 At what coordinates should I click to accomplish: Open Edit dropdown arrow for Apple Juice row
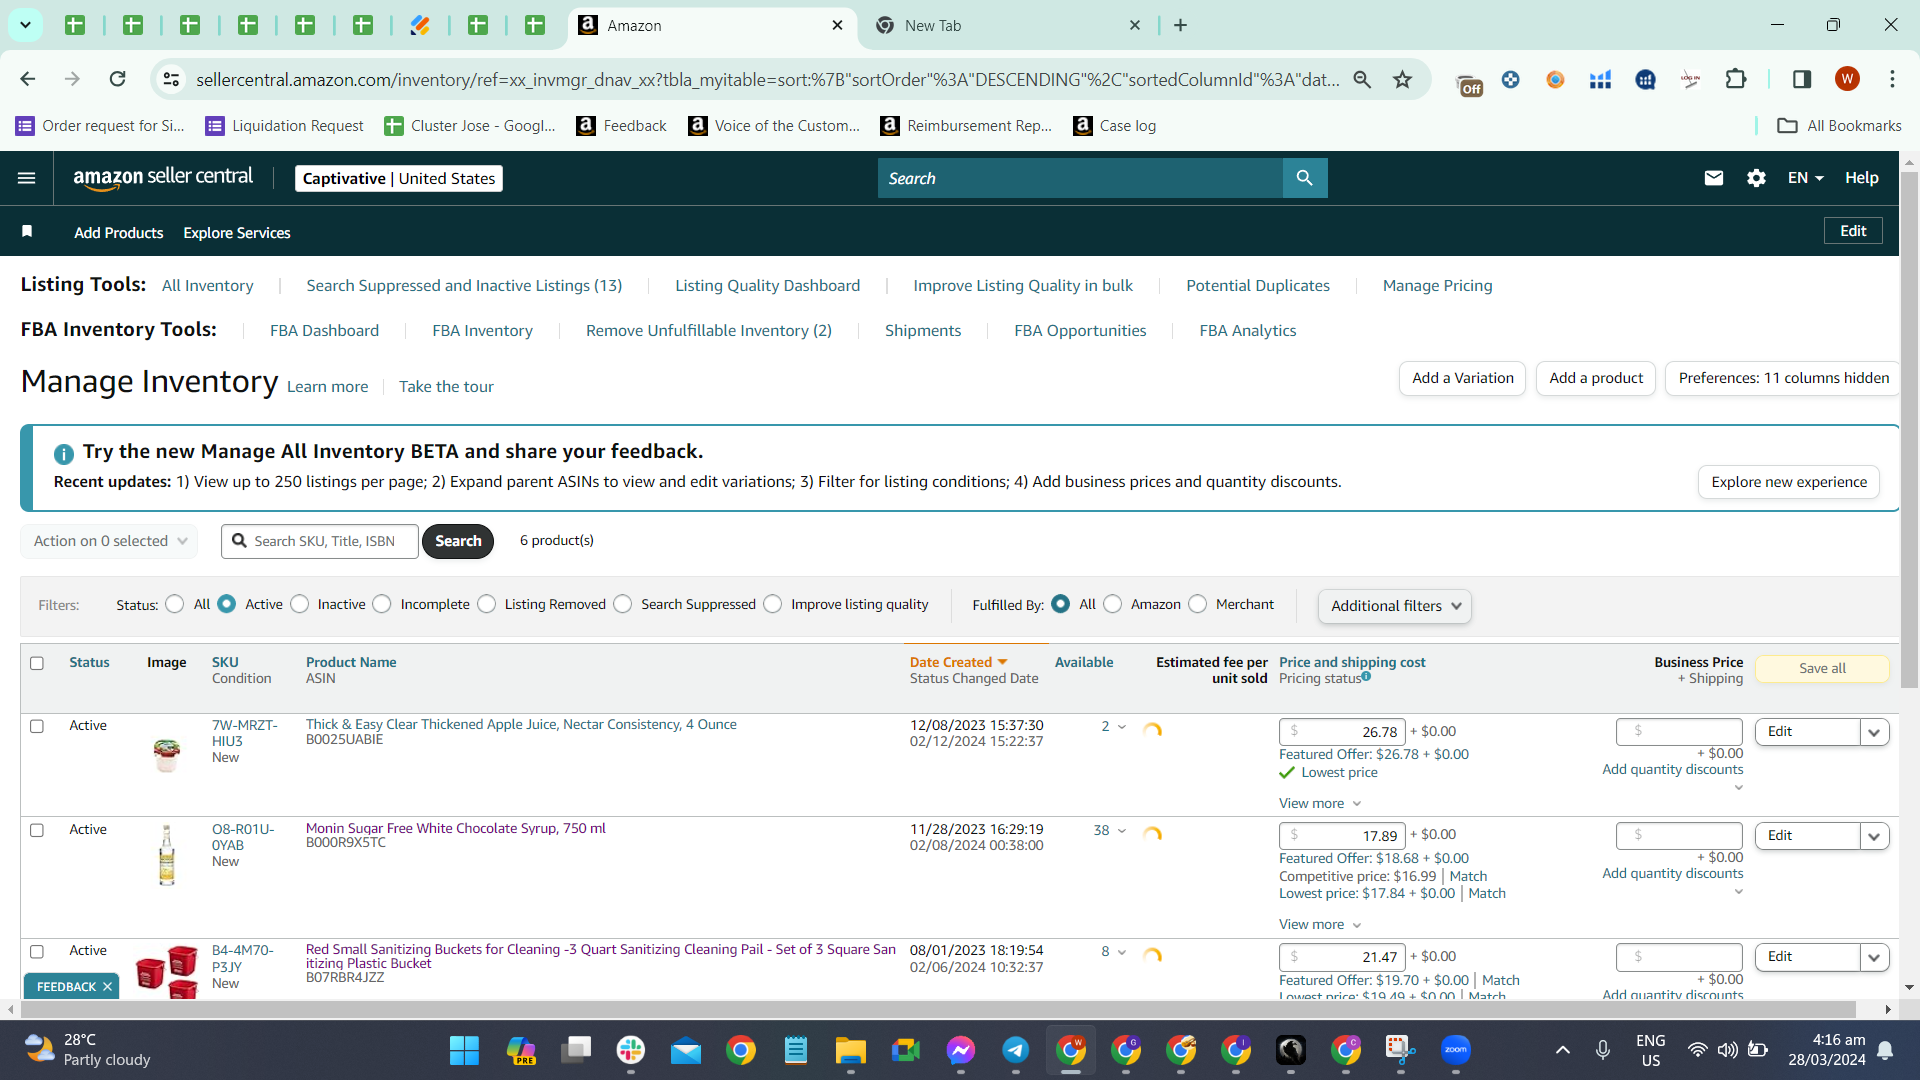1874,732
